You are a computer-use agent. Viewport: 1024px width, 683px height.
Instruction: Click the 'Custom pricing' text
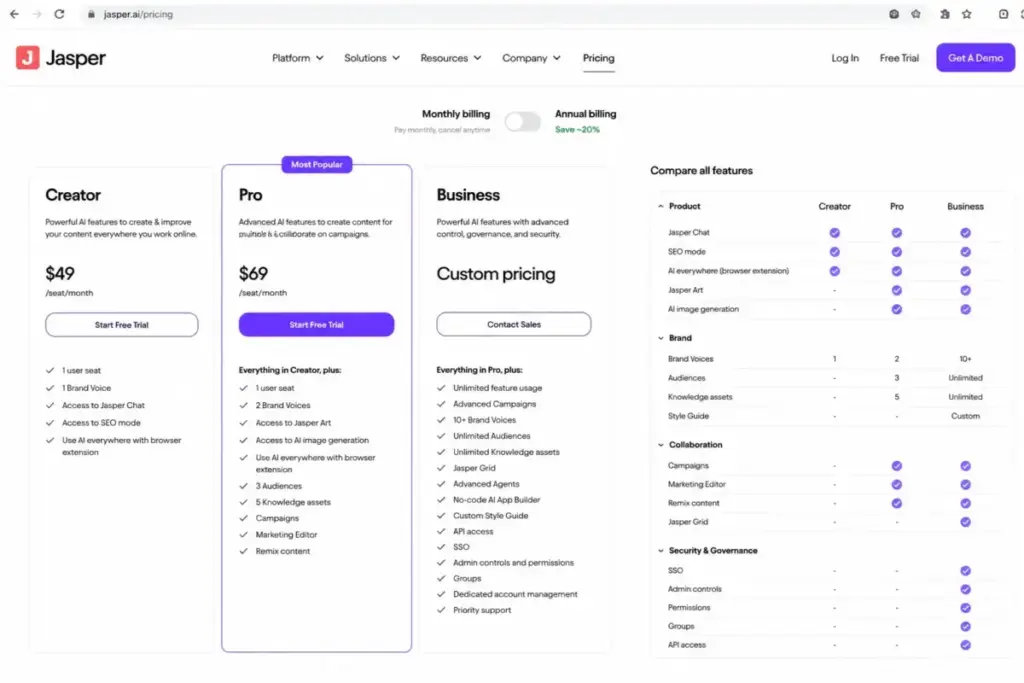(496, 274)
